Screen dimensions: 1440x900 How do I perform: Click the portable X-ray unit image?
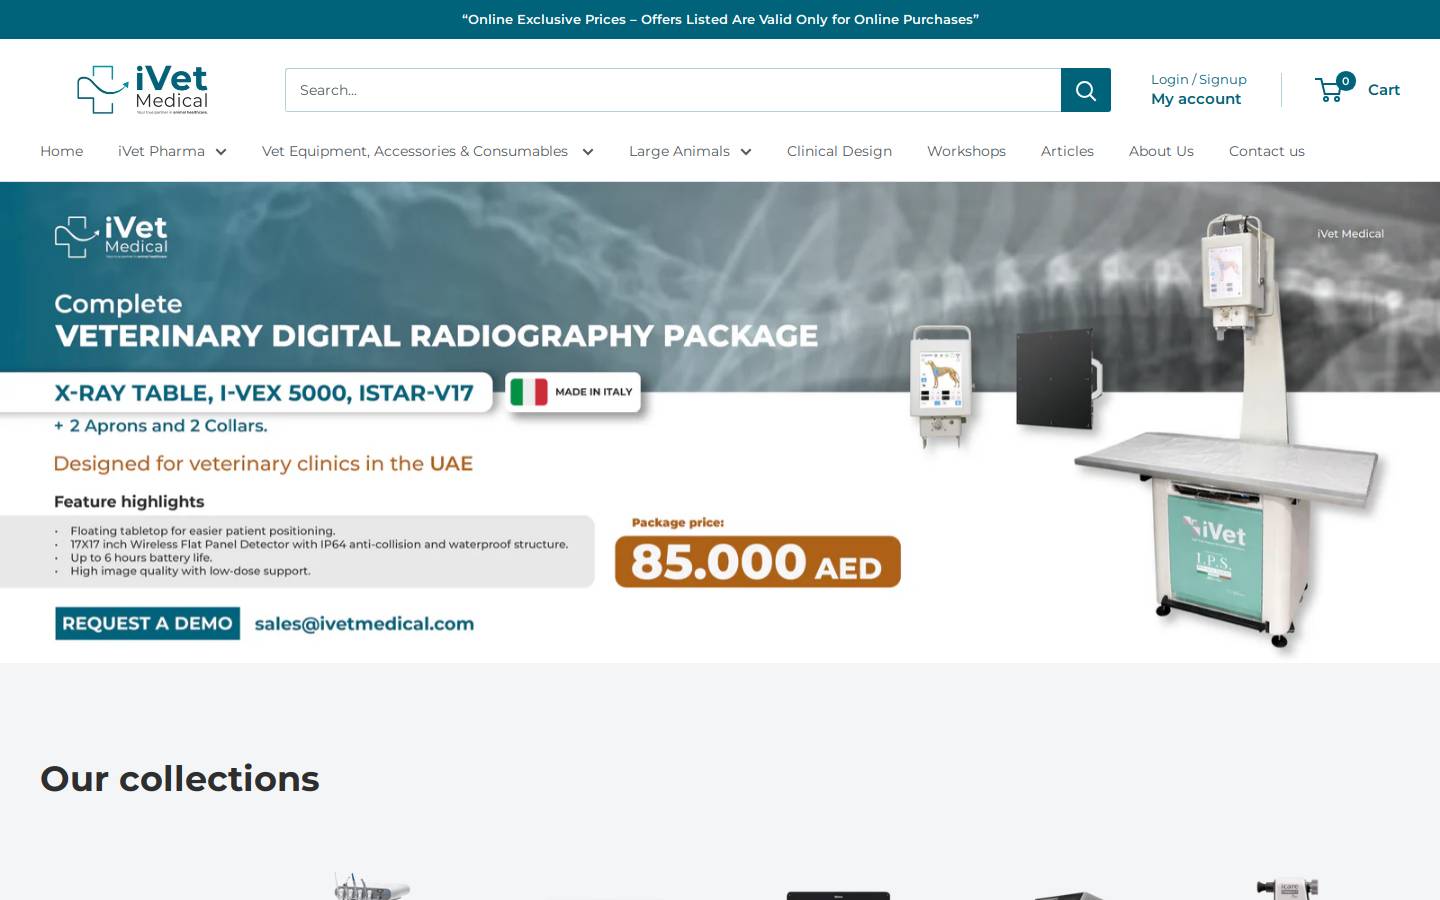(x=941, y=385)
